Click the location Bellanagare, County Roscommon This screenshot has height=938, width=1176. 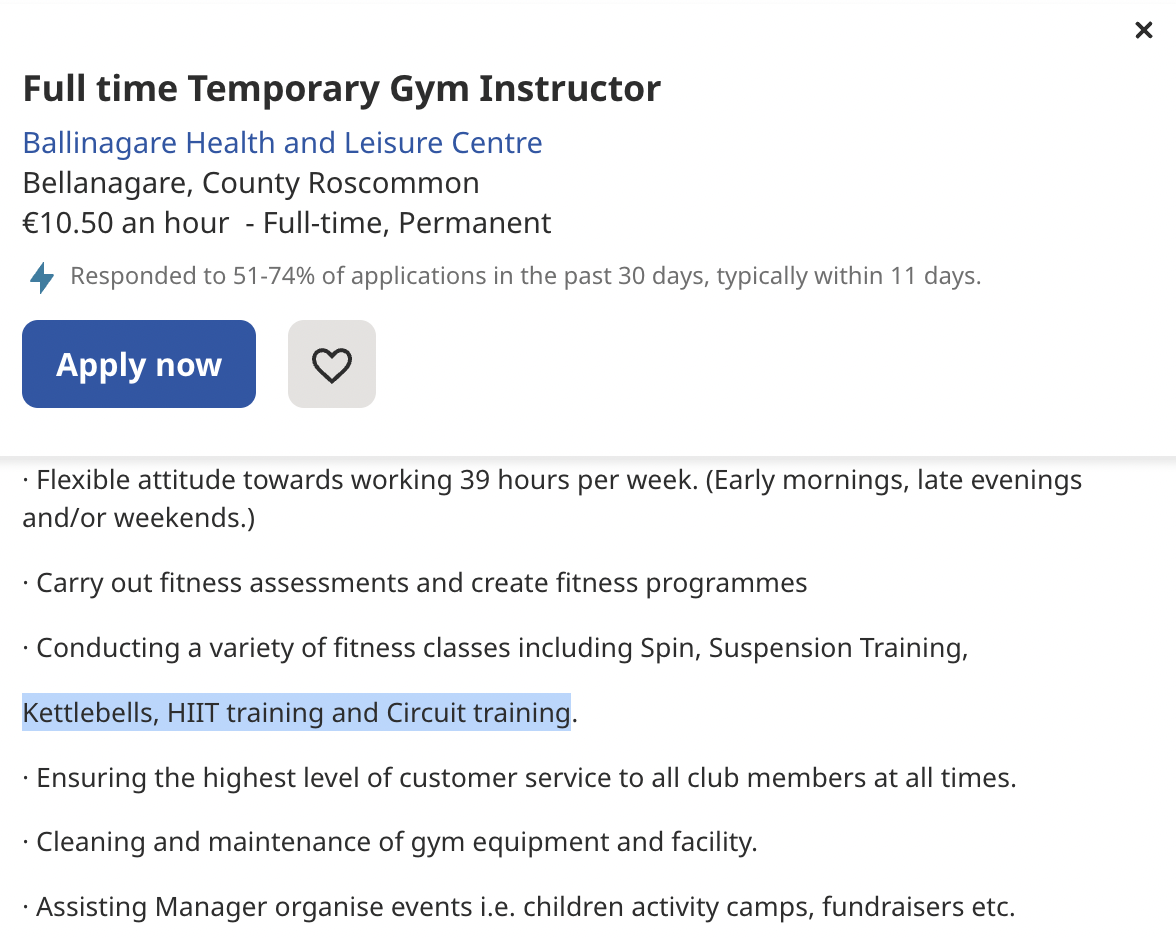click(251, 182)
